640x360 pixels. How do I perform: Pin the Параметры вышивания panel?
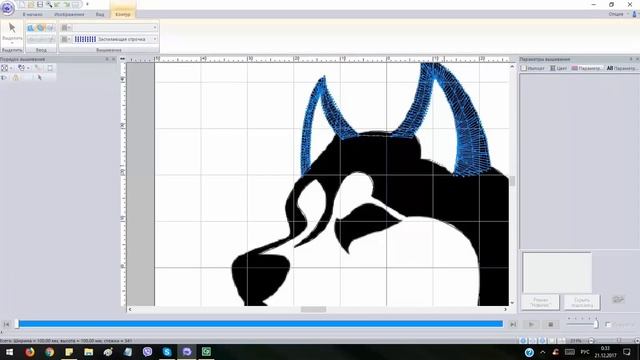(x=631, y=59)
